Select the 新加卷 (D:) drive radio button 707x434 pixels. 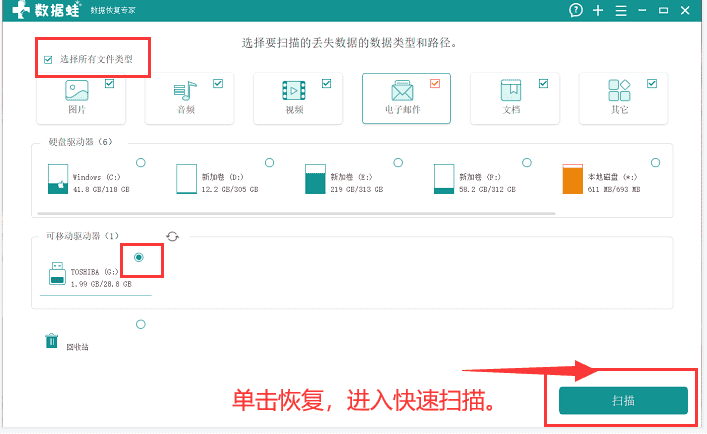[x=269, y=163]
